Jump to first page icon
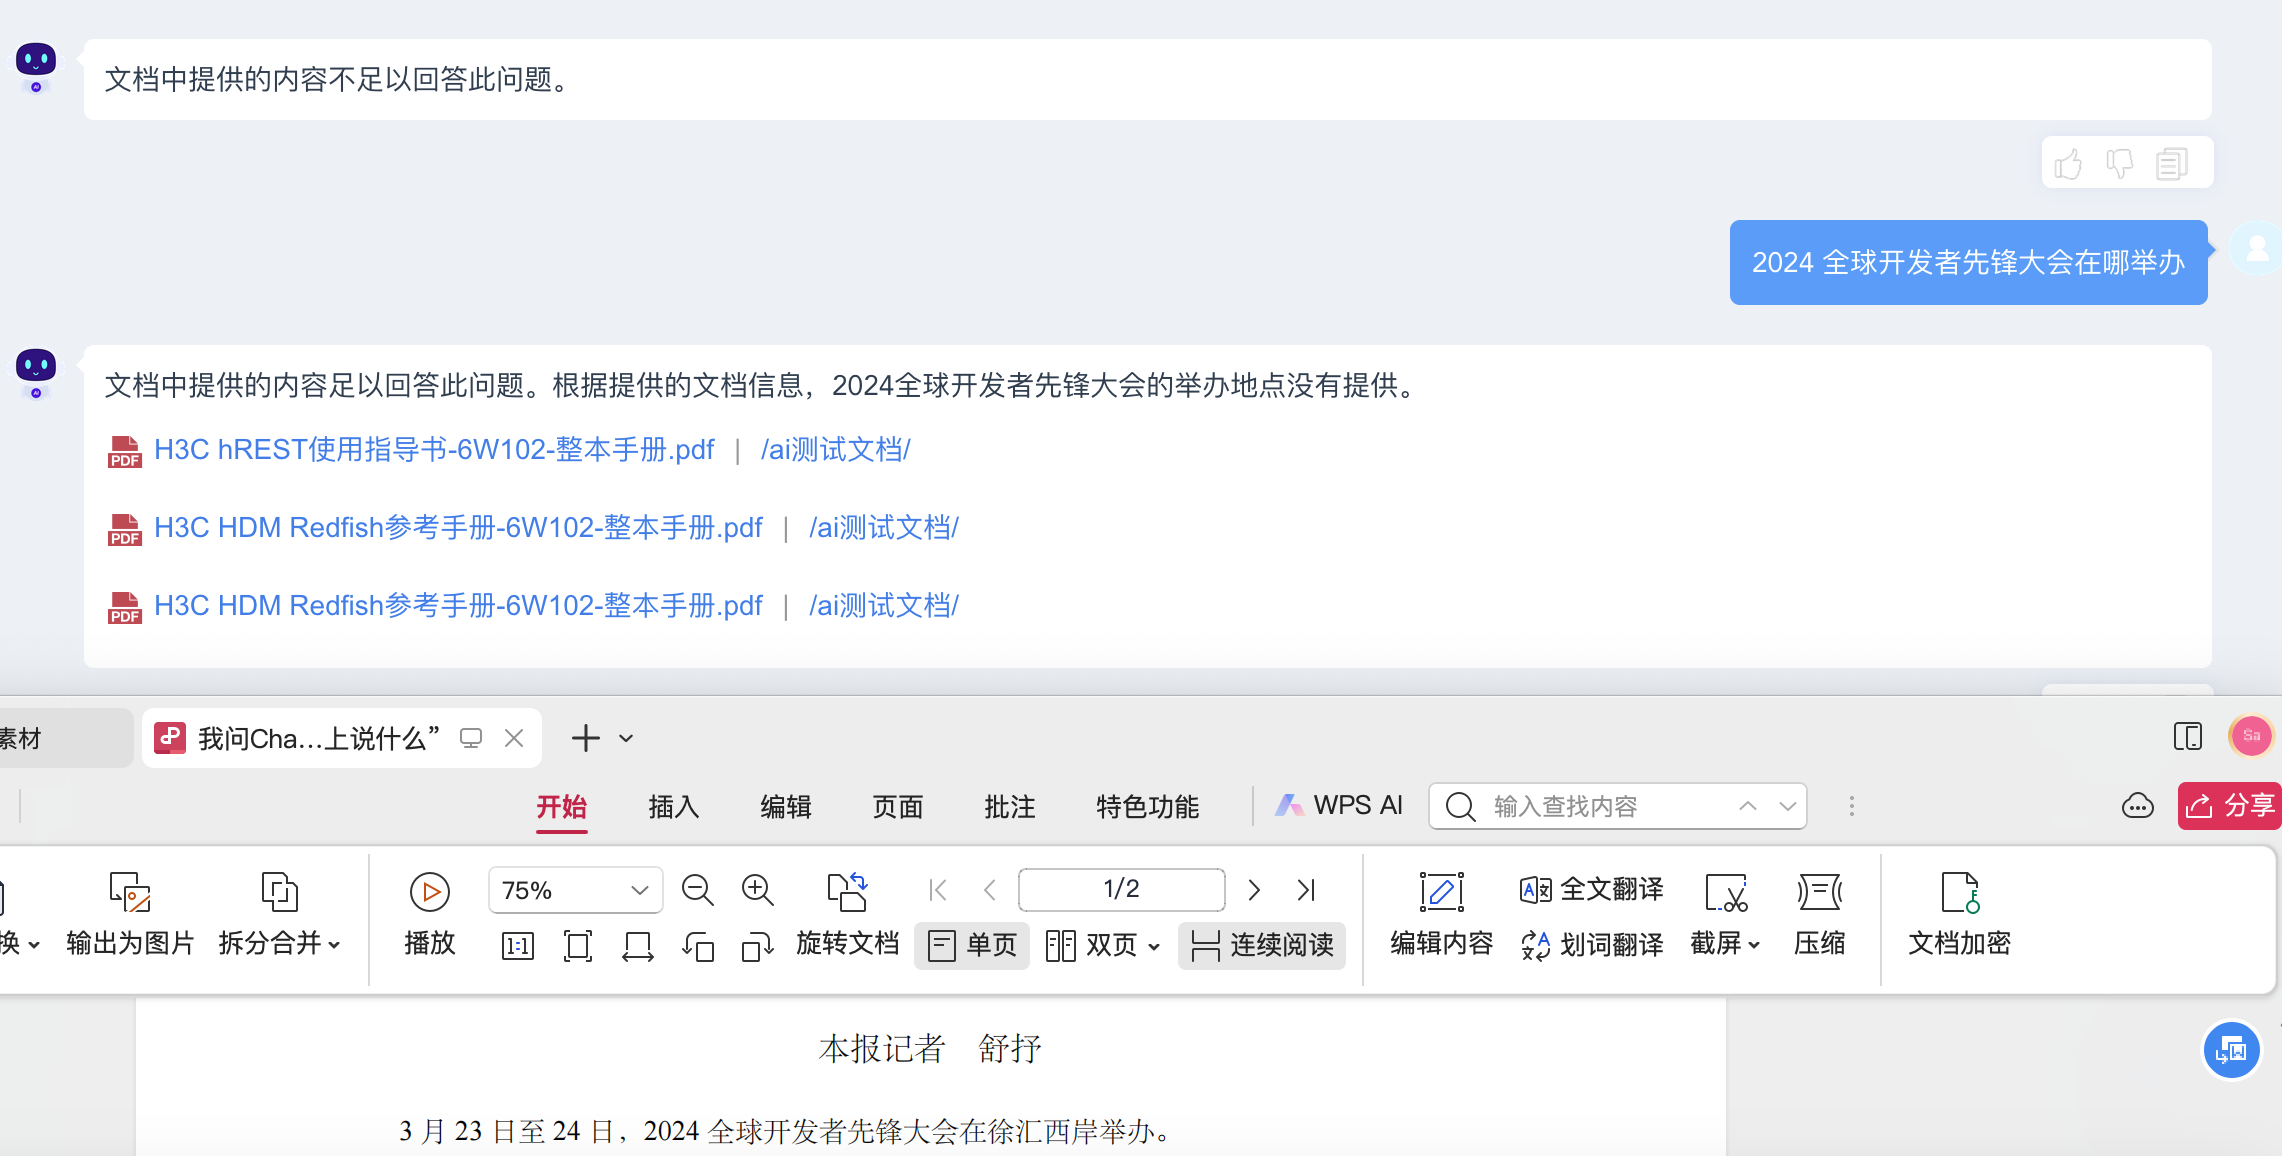 [x=938, y=890]
